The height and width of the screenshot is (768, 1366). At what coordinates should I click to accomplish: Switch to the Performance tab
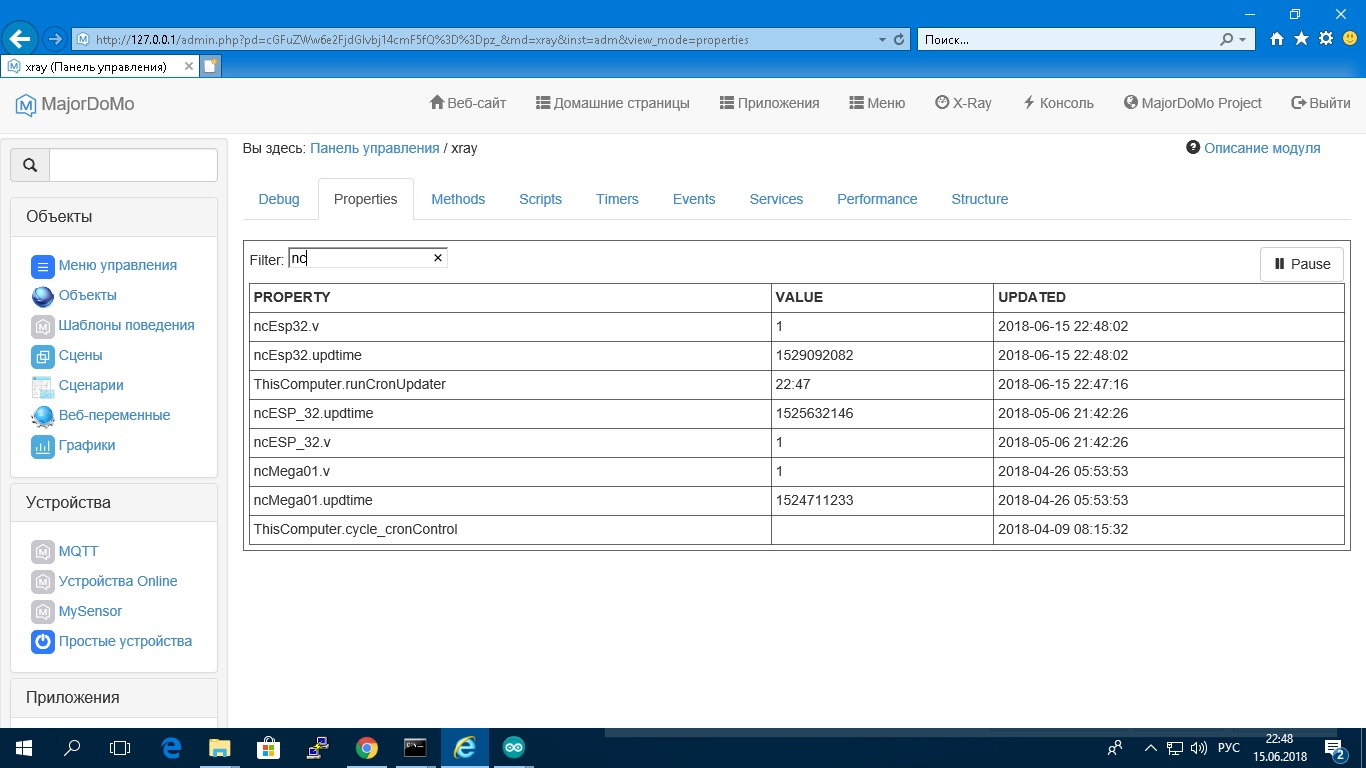click(x=877, y=199)
